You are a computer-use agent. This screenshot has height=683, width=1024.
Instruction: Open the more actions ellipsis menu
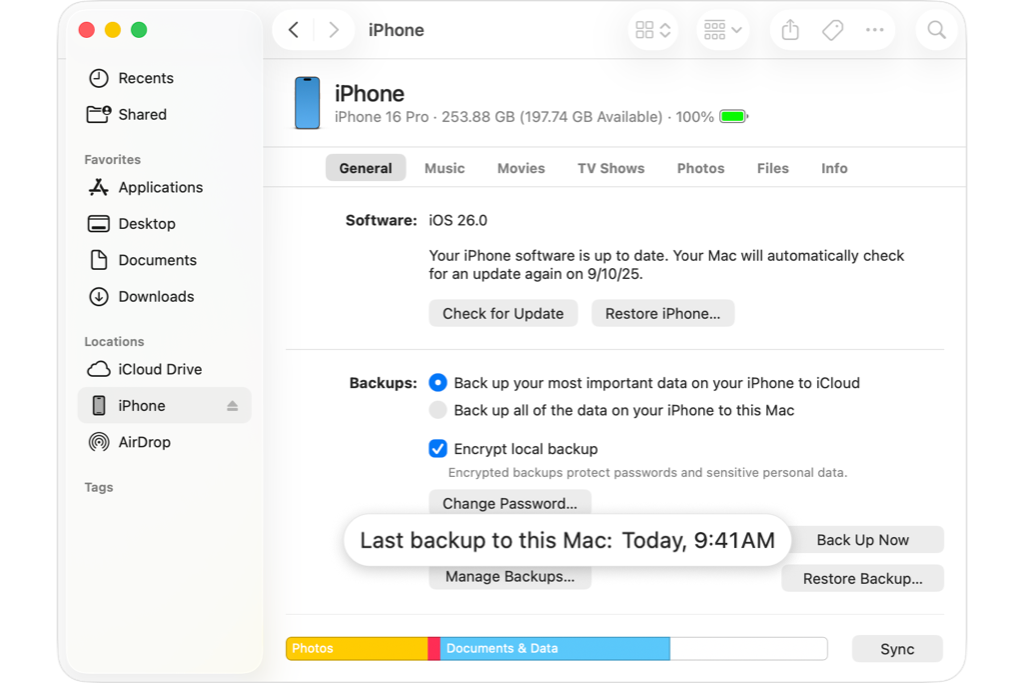pos(874,30)
